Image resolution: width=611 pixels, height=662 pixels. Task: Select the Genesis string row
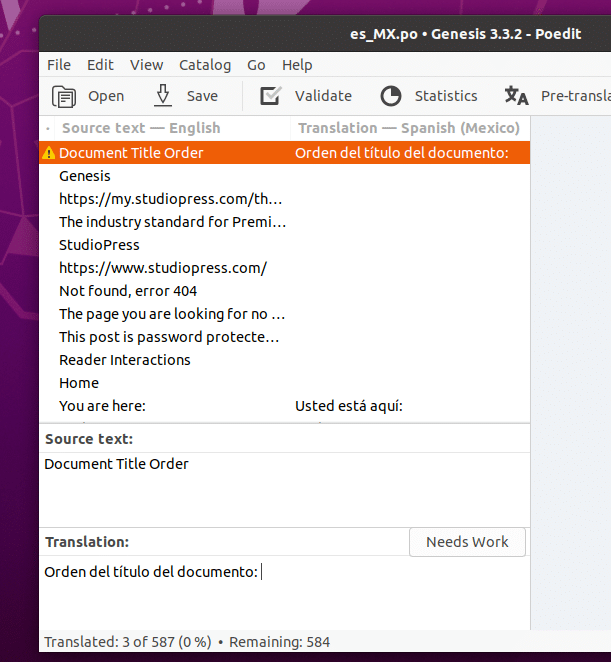click(x=285, y=176)
